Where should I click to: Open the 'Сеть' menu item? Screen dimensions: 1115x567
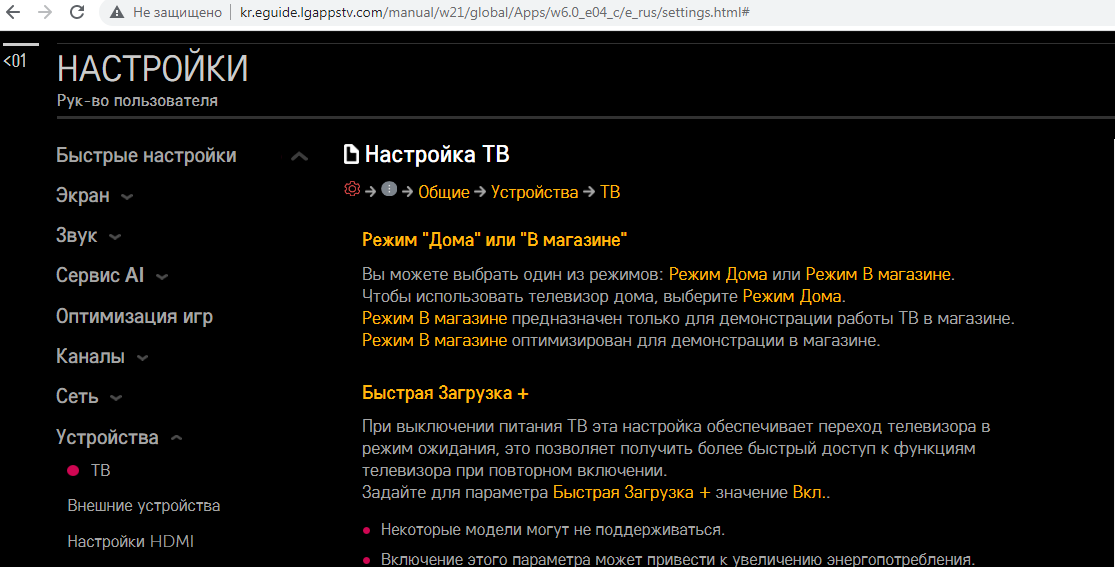77,396
